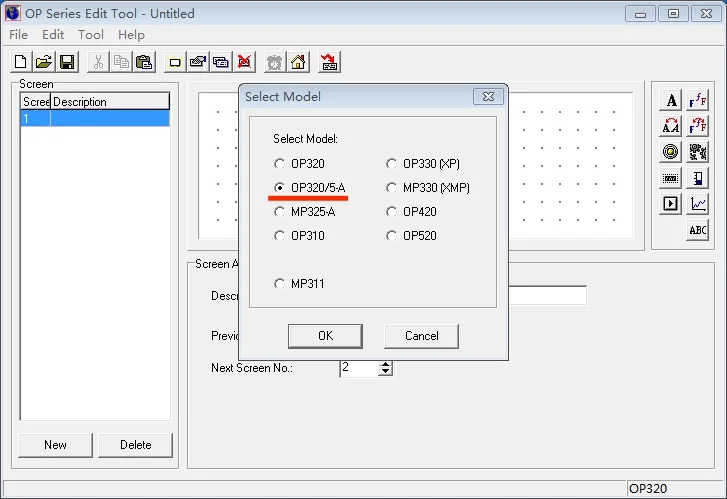The image size is (727, 499).
Task: Decrease Next Screen No. with down arrow
Action: tap(385, 372)
